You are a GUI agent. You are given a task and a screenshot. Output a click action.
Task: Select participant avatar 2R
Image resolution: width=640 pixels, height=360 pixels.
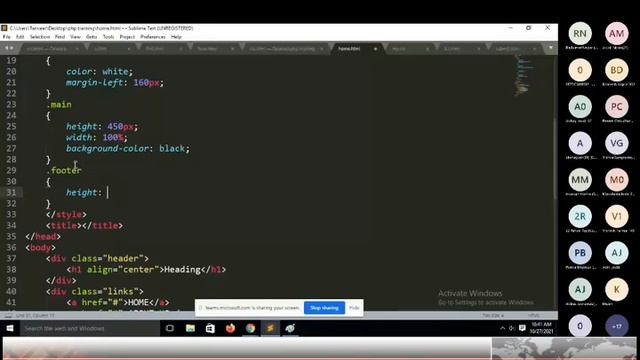[x=580, y=216]
